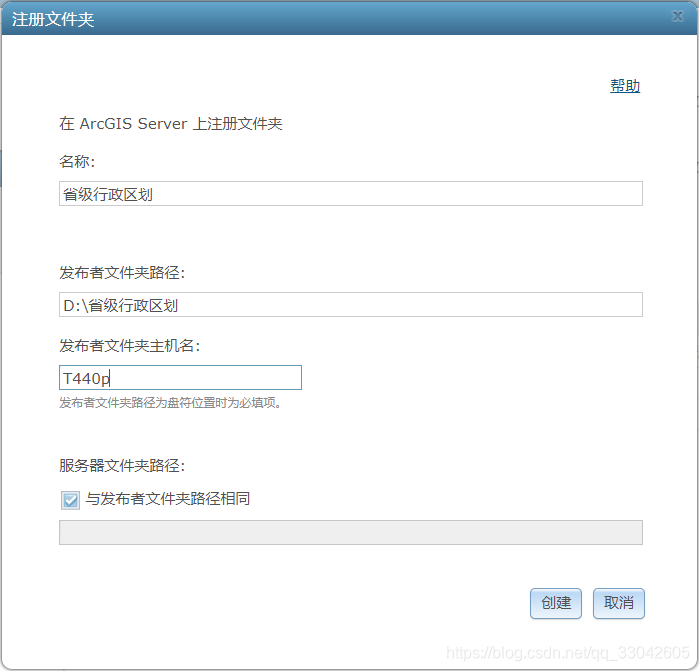This screenshot has width=699, height=671.
Task: Click the 发布者文件夹路径为盘符位置时为必填项 hint text
Action: coord(170,403)
